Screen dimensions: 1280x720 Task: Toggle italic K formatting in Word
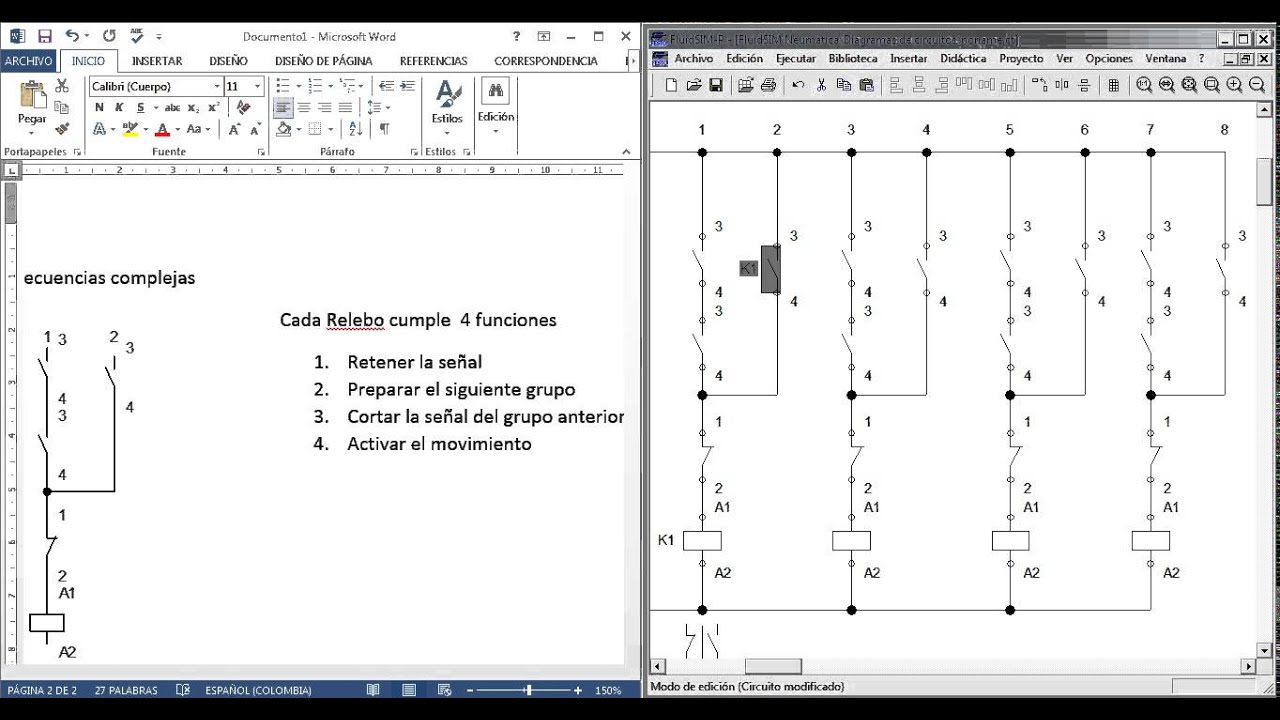120,107
